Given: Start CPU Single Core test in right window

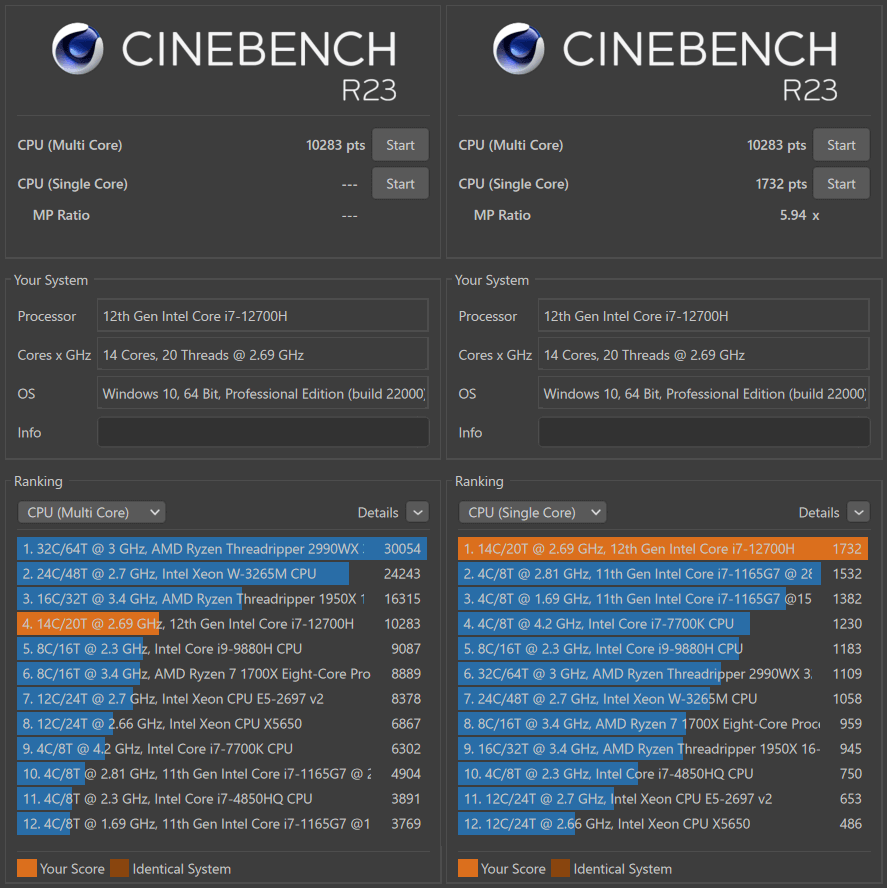Looking at the screenshot, I should [x=841, y=183].
